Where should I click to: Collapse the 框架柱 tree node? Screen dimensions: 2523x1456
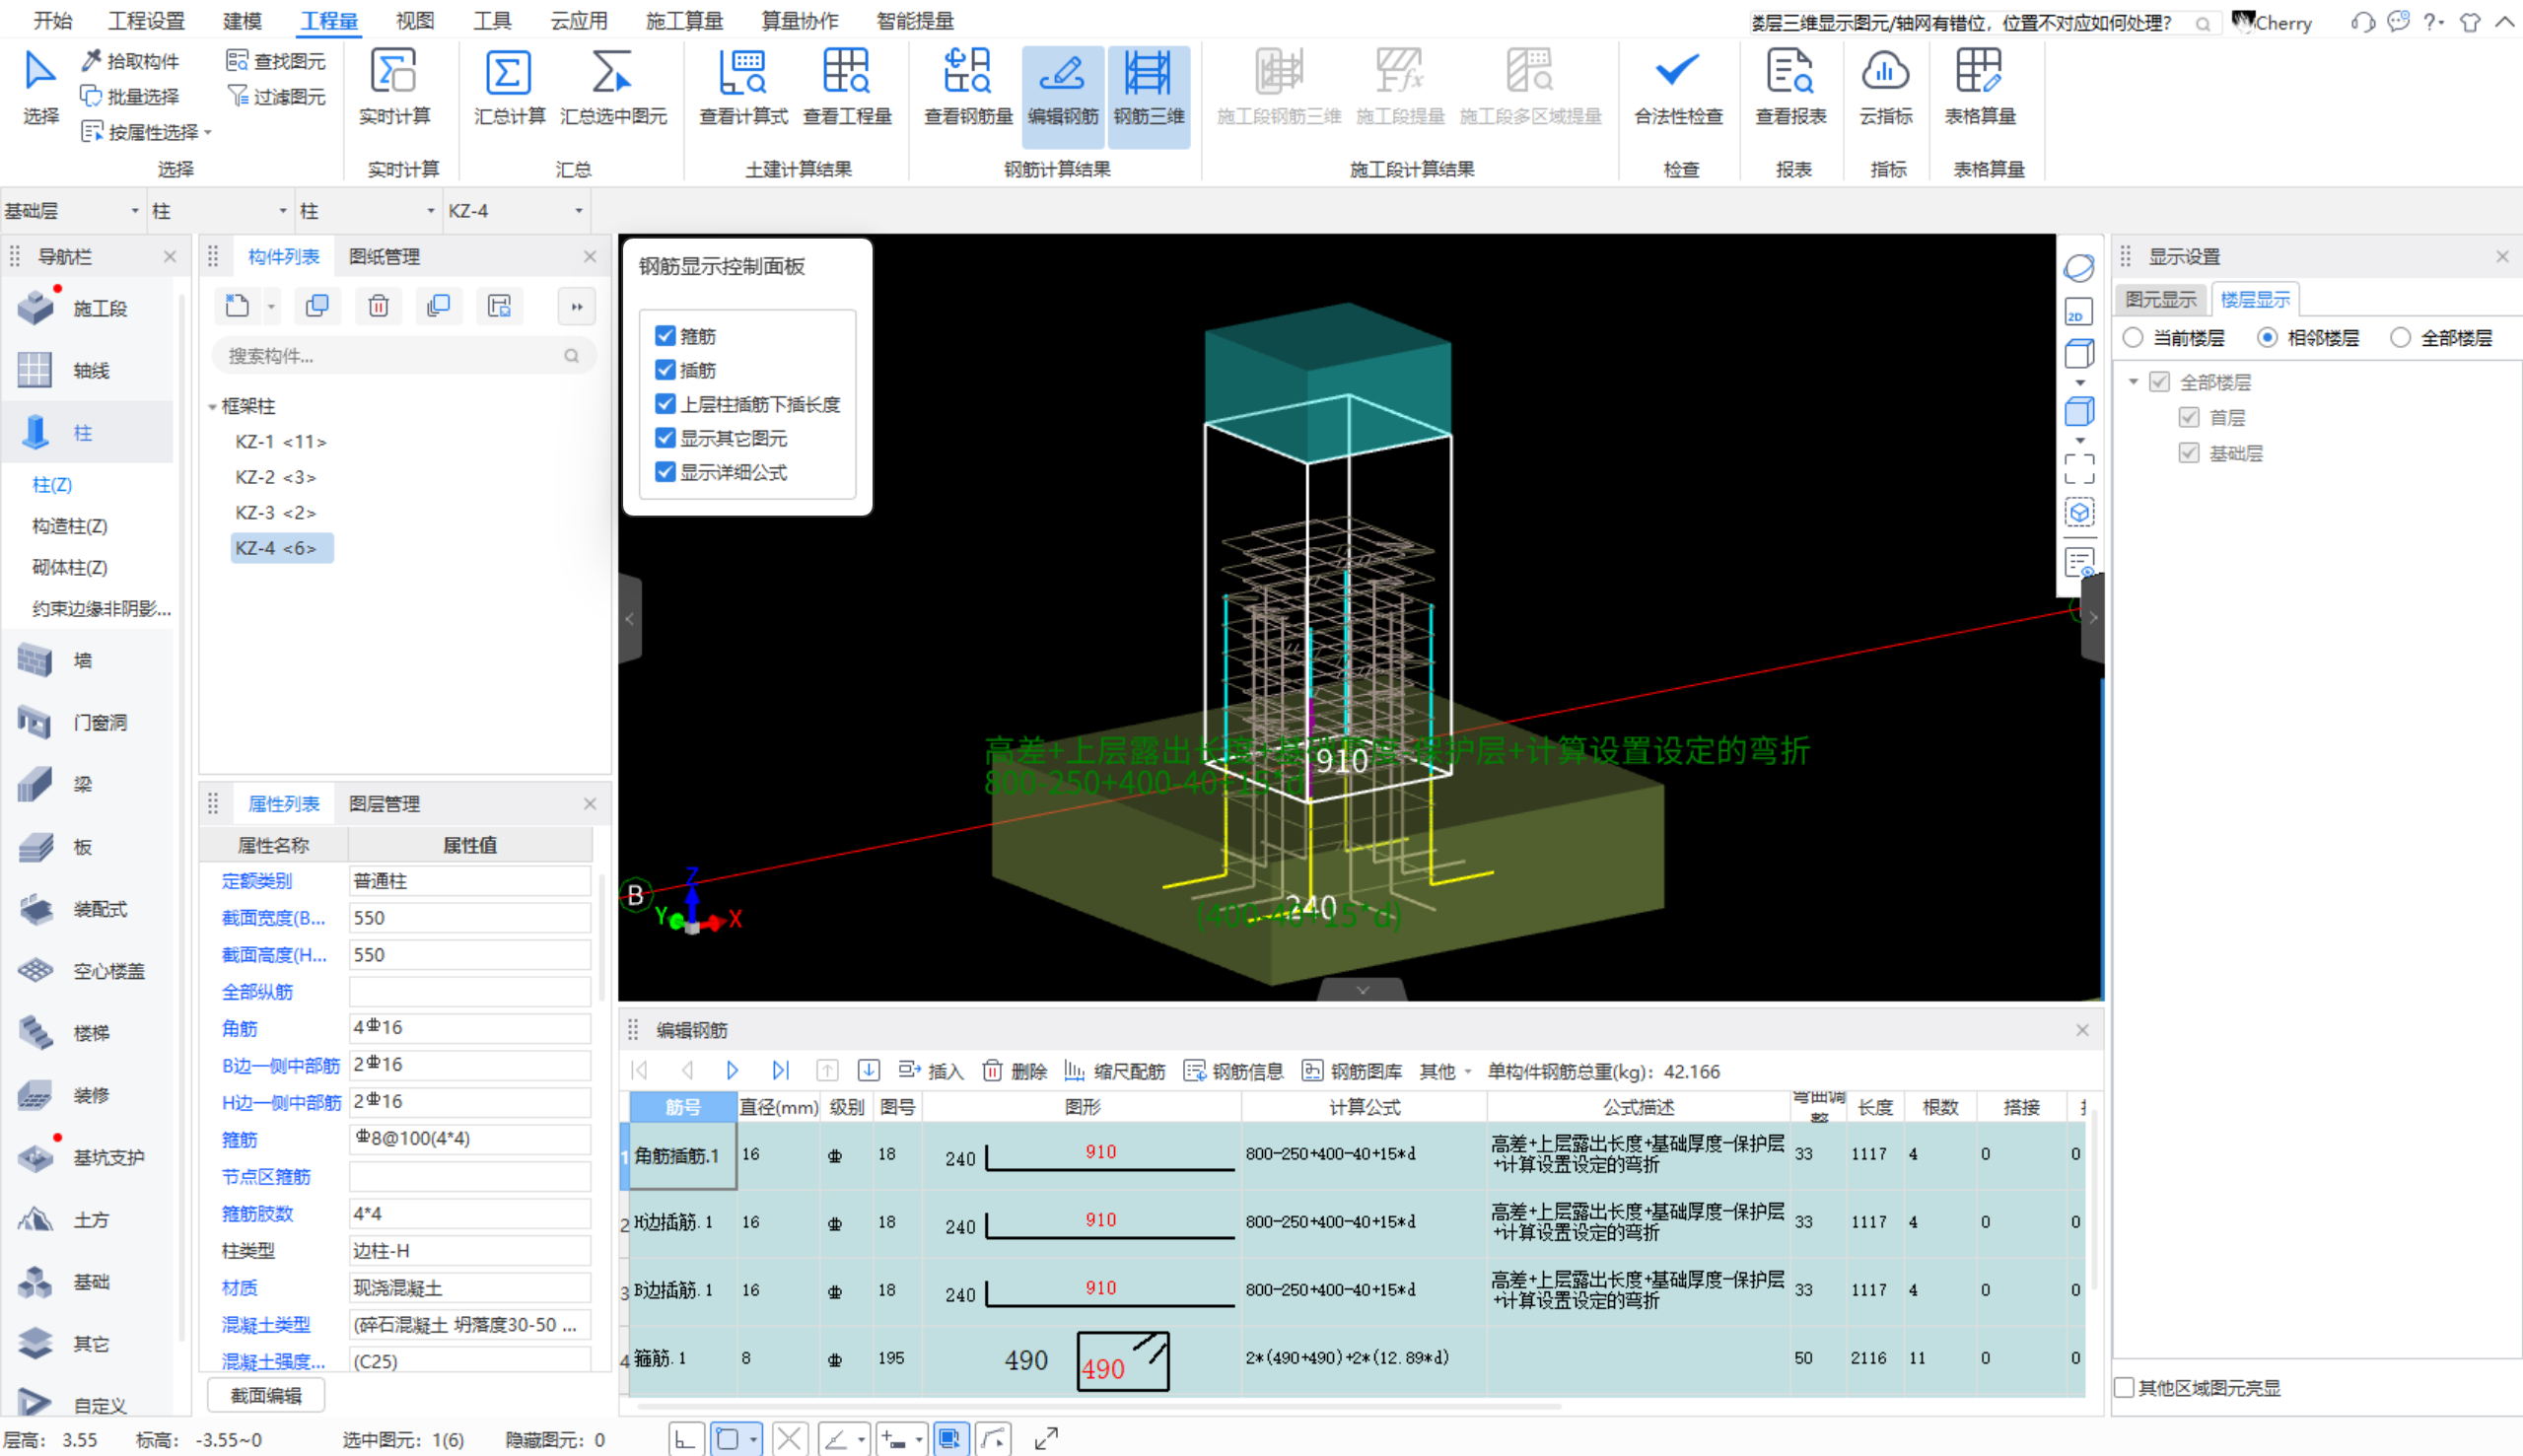(213, 407)
